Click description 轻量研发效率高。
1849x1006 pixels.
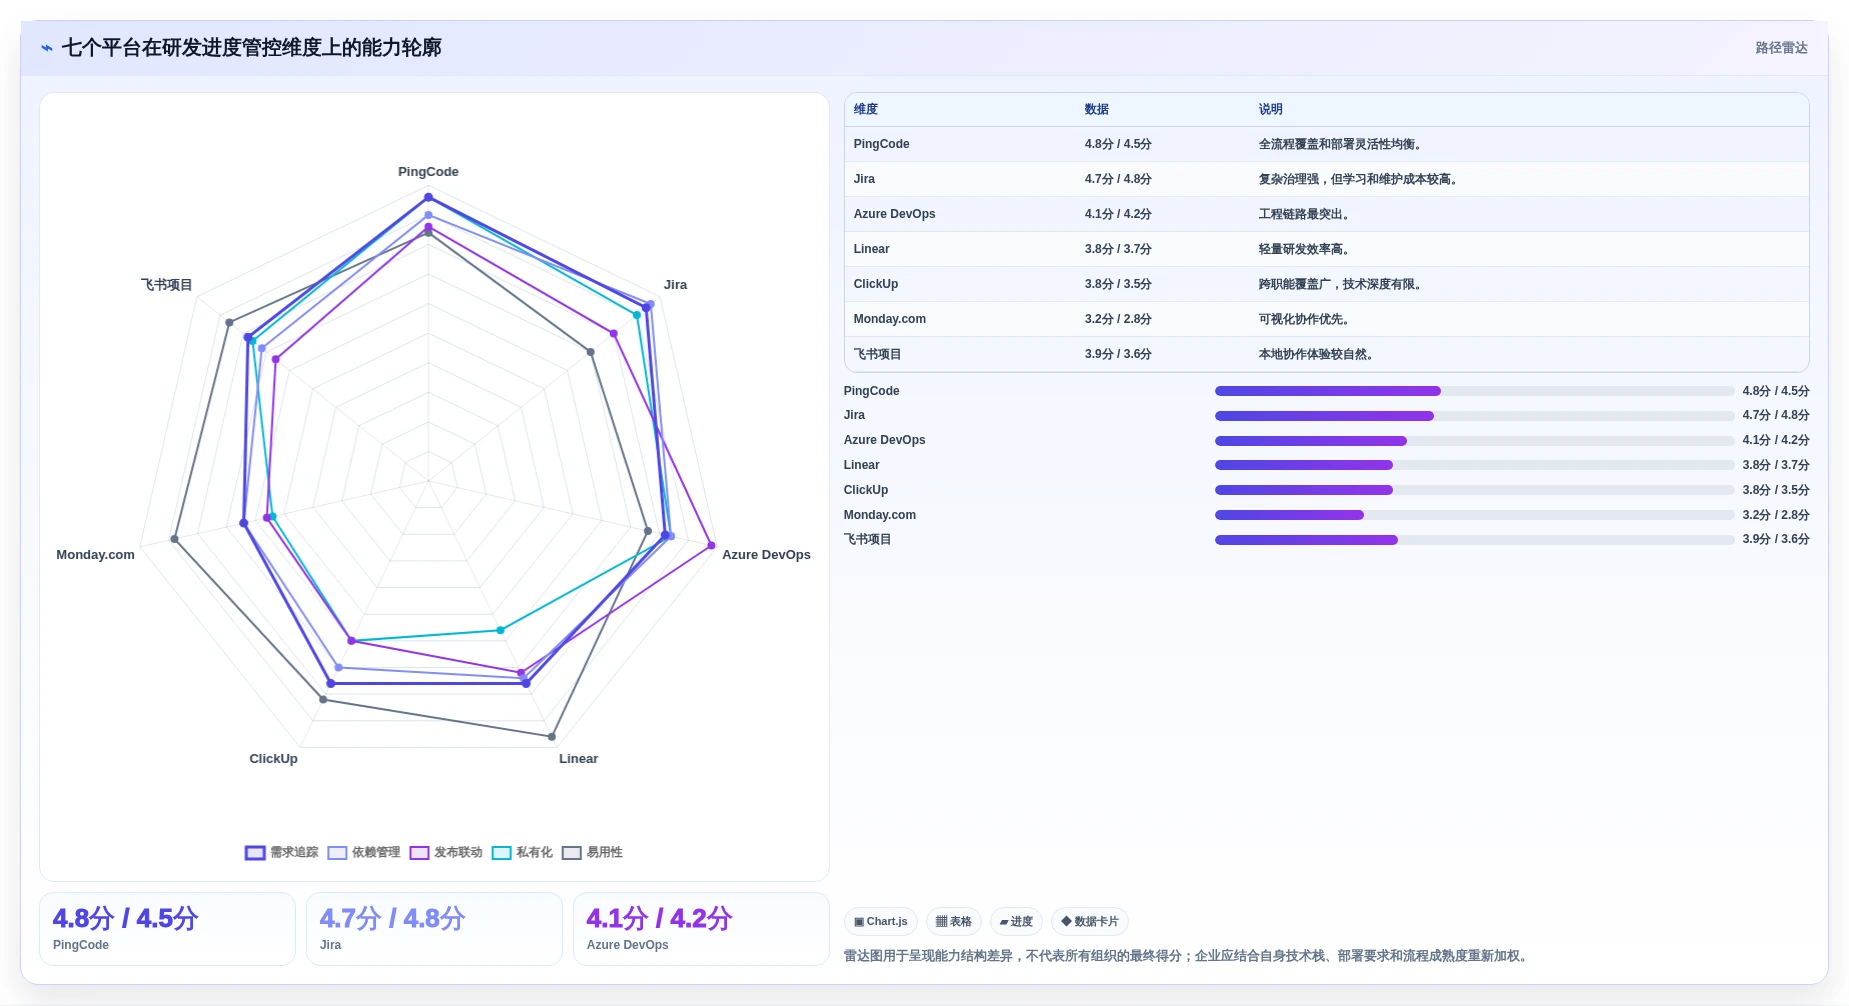coord(1304,249)
